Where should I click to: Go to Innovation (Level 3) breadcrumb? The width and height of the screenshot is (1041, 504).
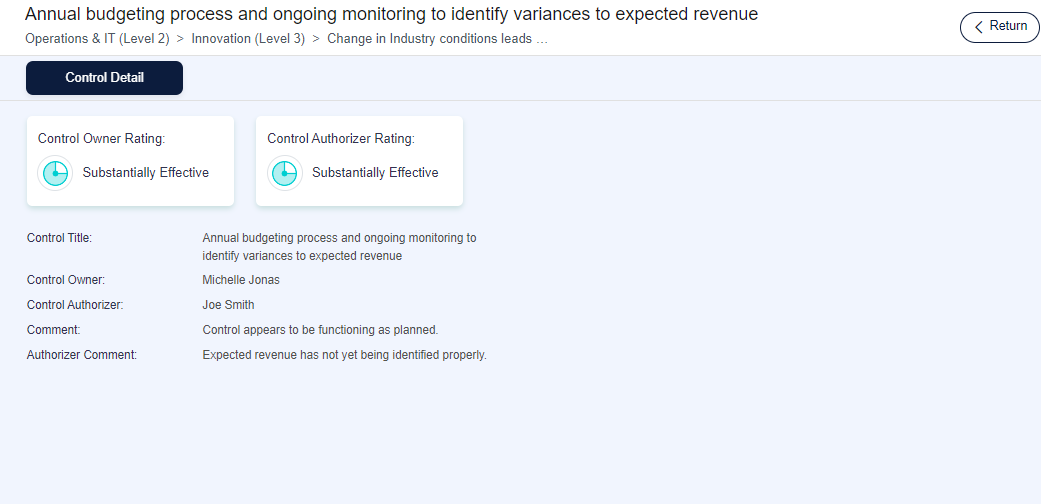point(248,39)
